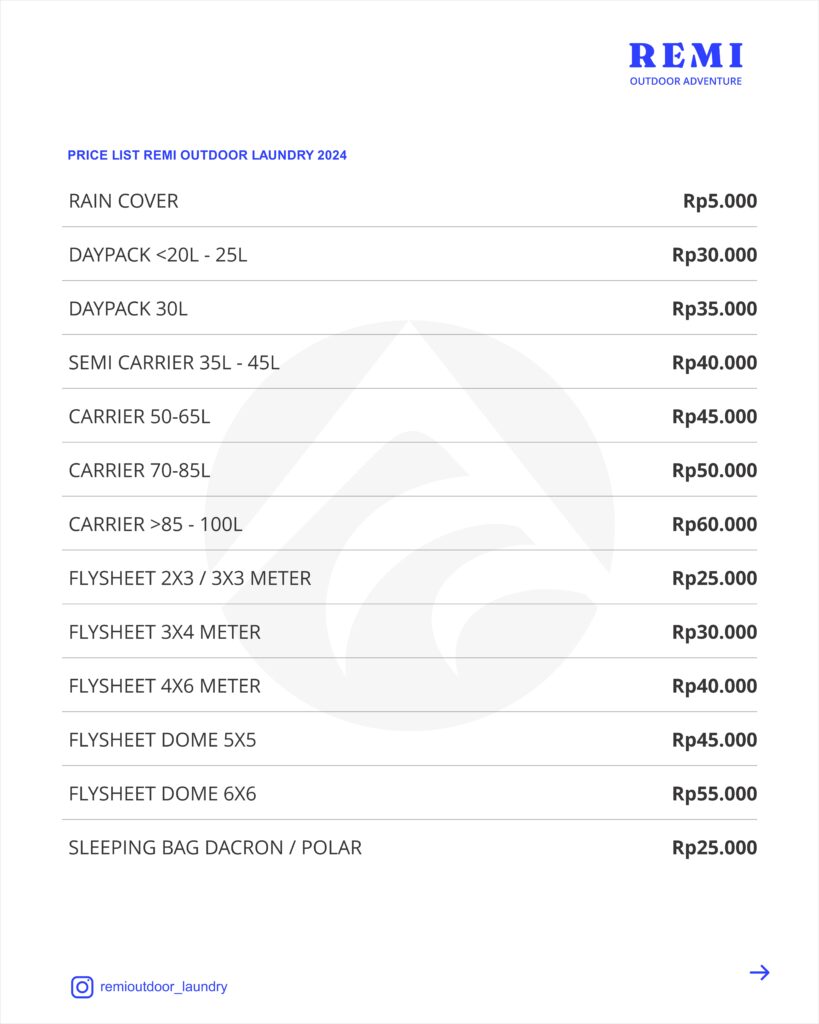Click the REMI Outdoor Adventure logo
This screenshot has height=1024, width=819.
click(686, 64)
